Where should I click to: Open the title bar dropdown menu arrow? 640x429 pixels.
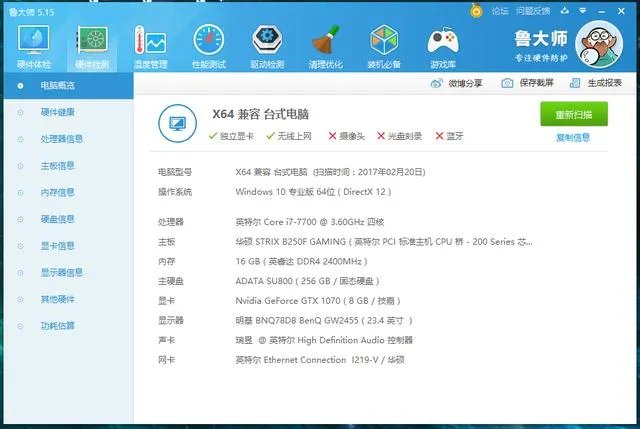(582, 11)
